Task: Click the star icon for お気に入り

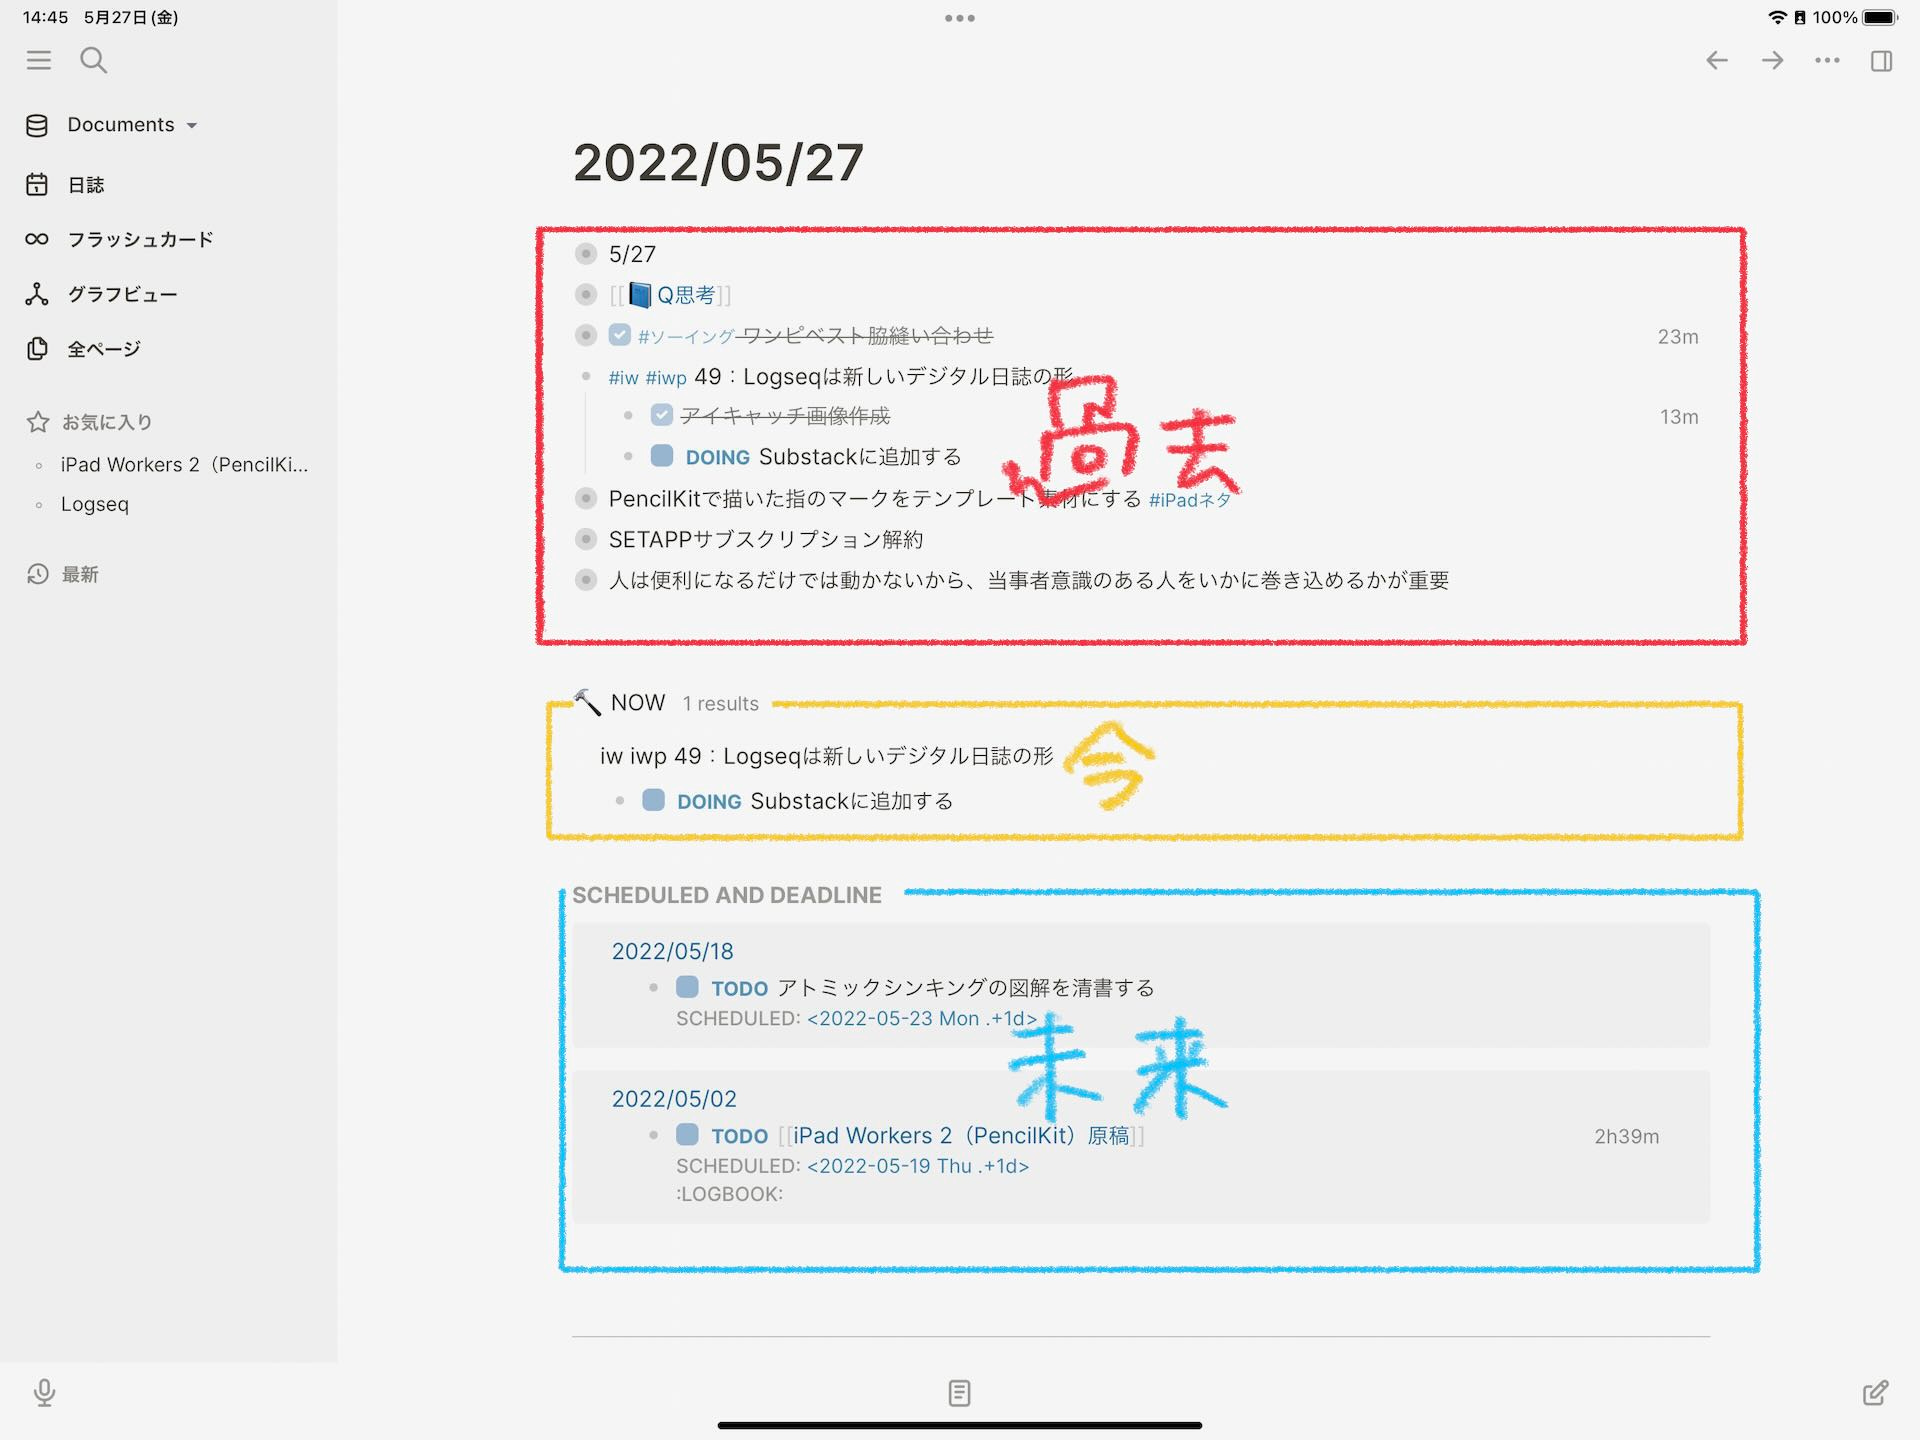Action: pos(38,422)
